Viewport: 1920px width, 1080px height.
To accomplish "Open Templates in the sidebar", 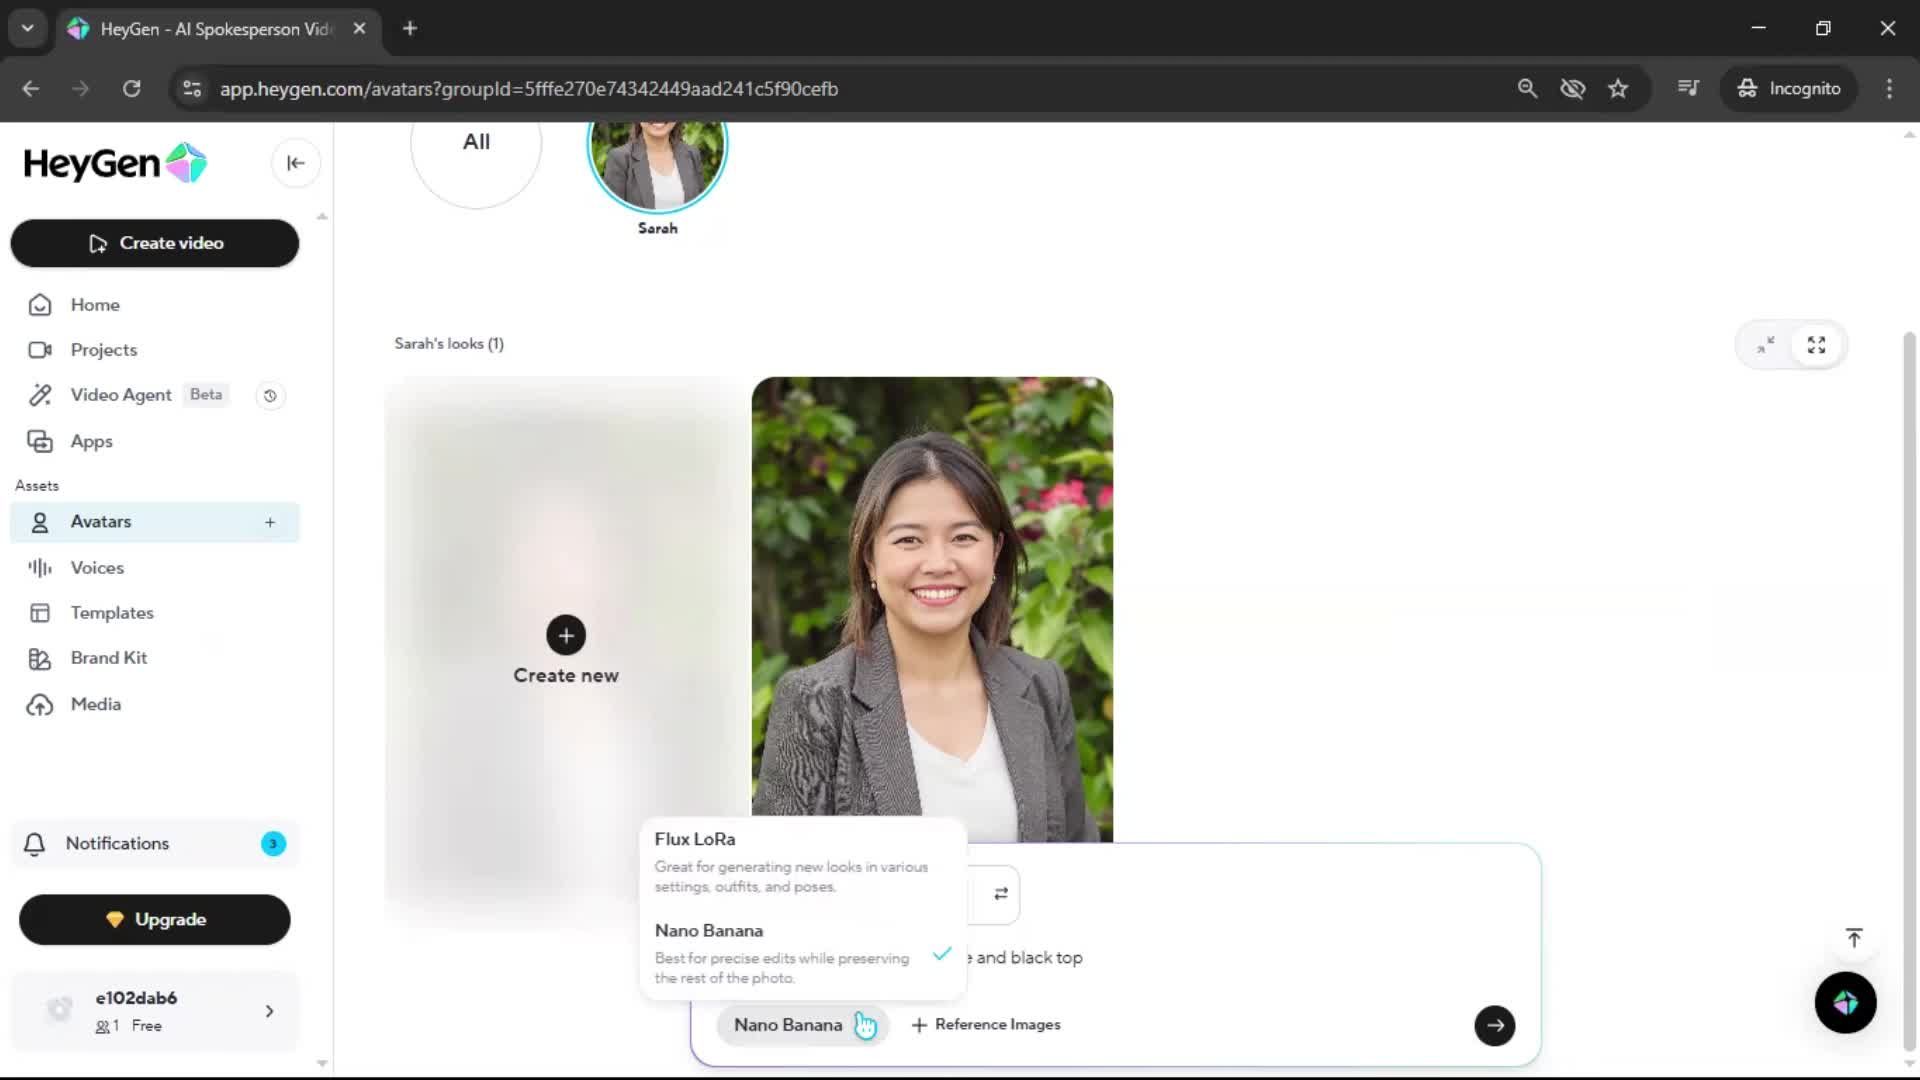I will click(x=111, y=613).
